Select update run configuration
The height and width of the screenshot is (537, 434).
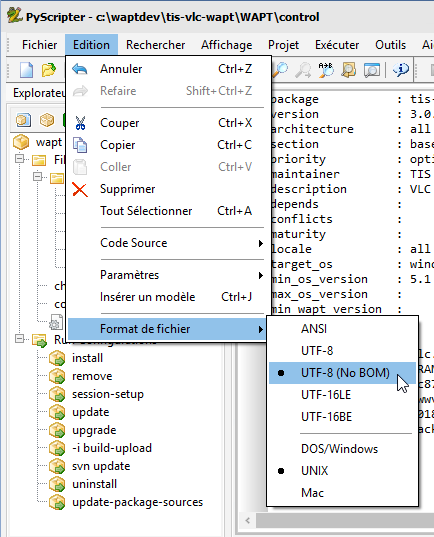[91, 412]
